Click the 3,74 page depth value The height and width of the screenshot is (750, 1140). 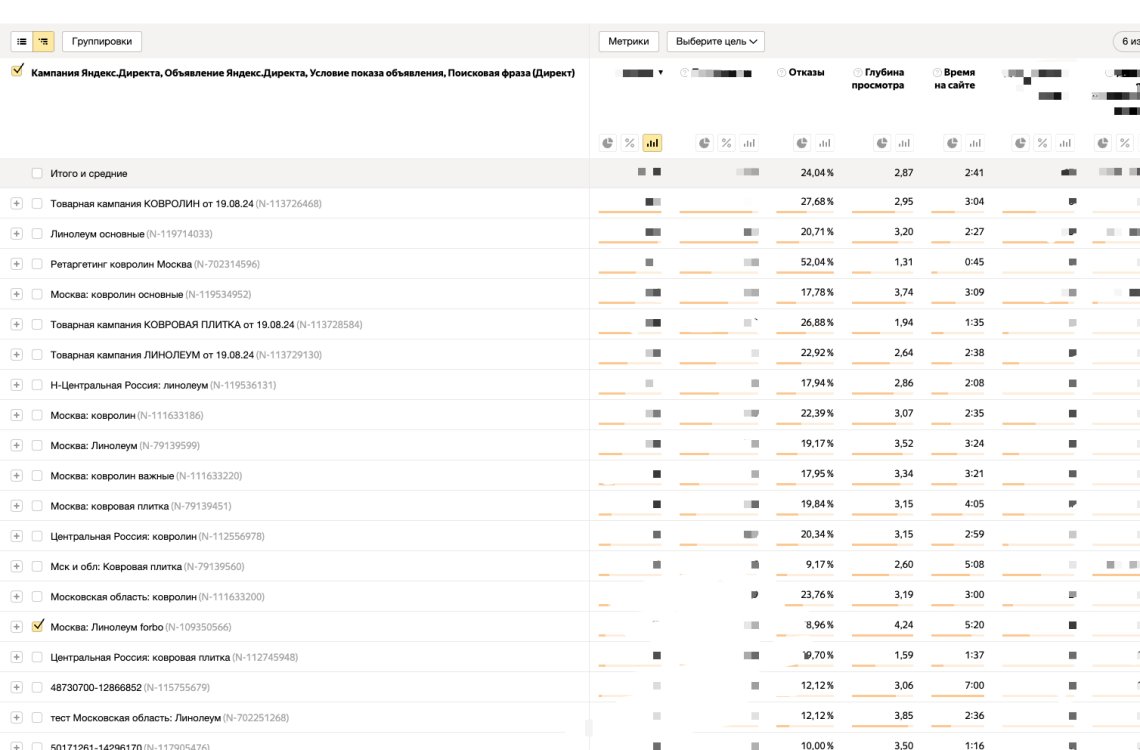click(904, 292)
